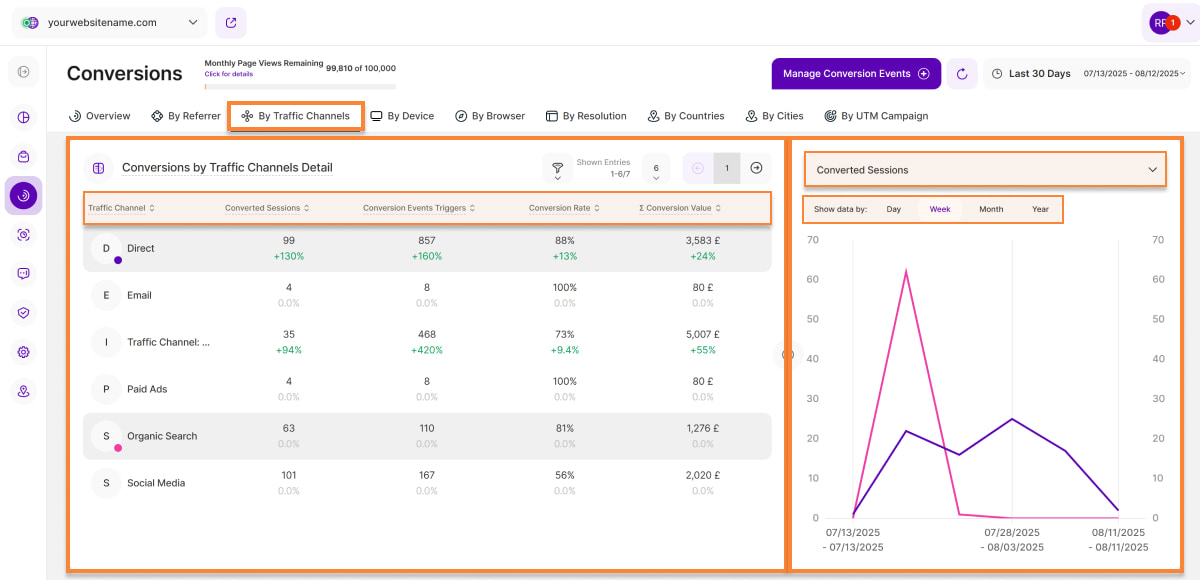Screen dimensions: 1200x581
Task: Switch to the By UTM Campaign tab
Action: [876, 116]
